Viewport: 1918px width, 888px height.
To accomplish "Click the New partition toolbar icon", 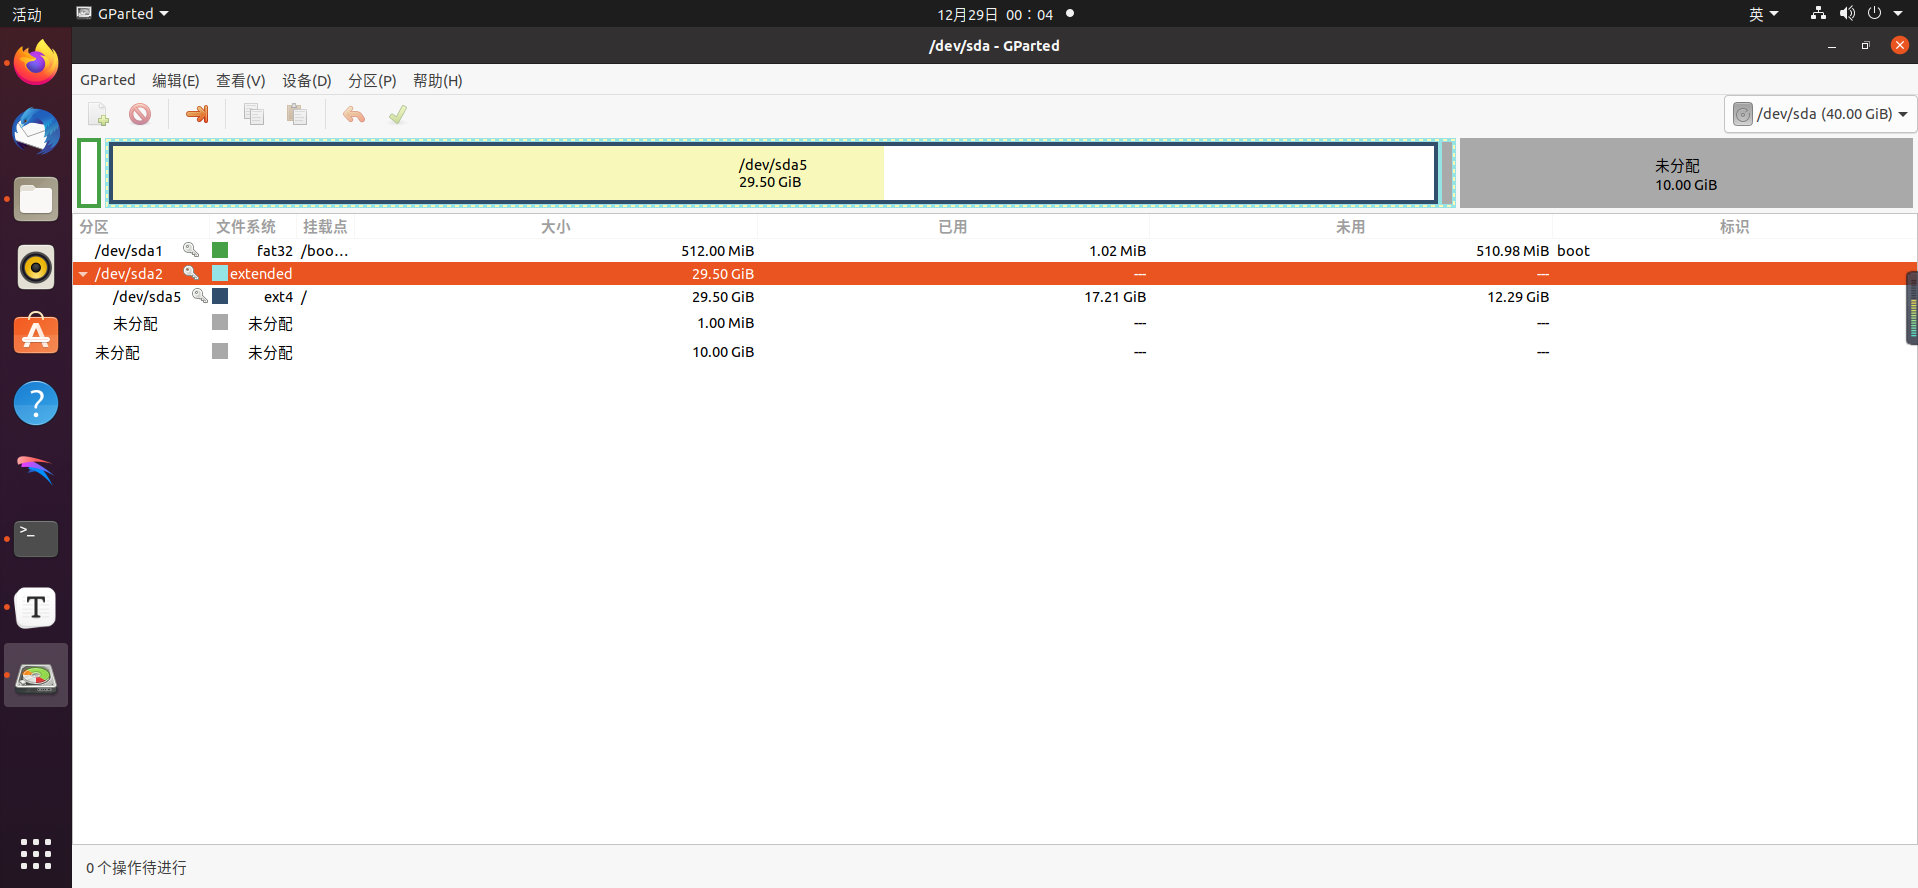I will (x=98, y=114).
